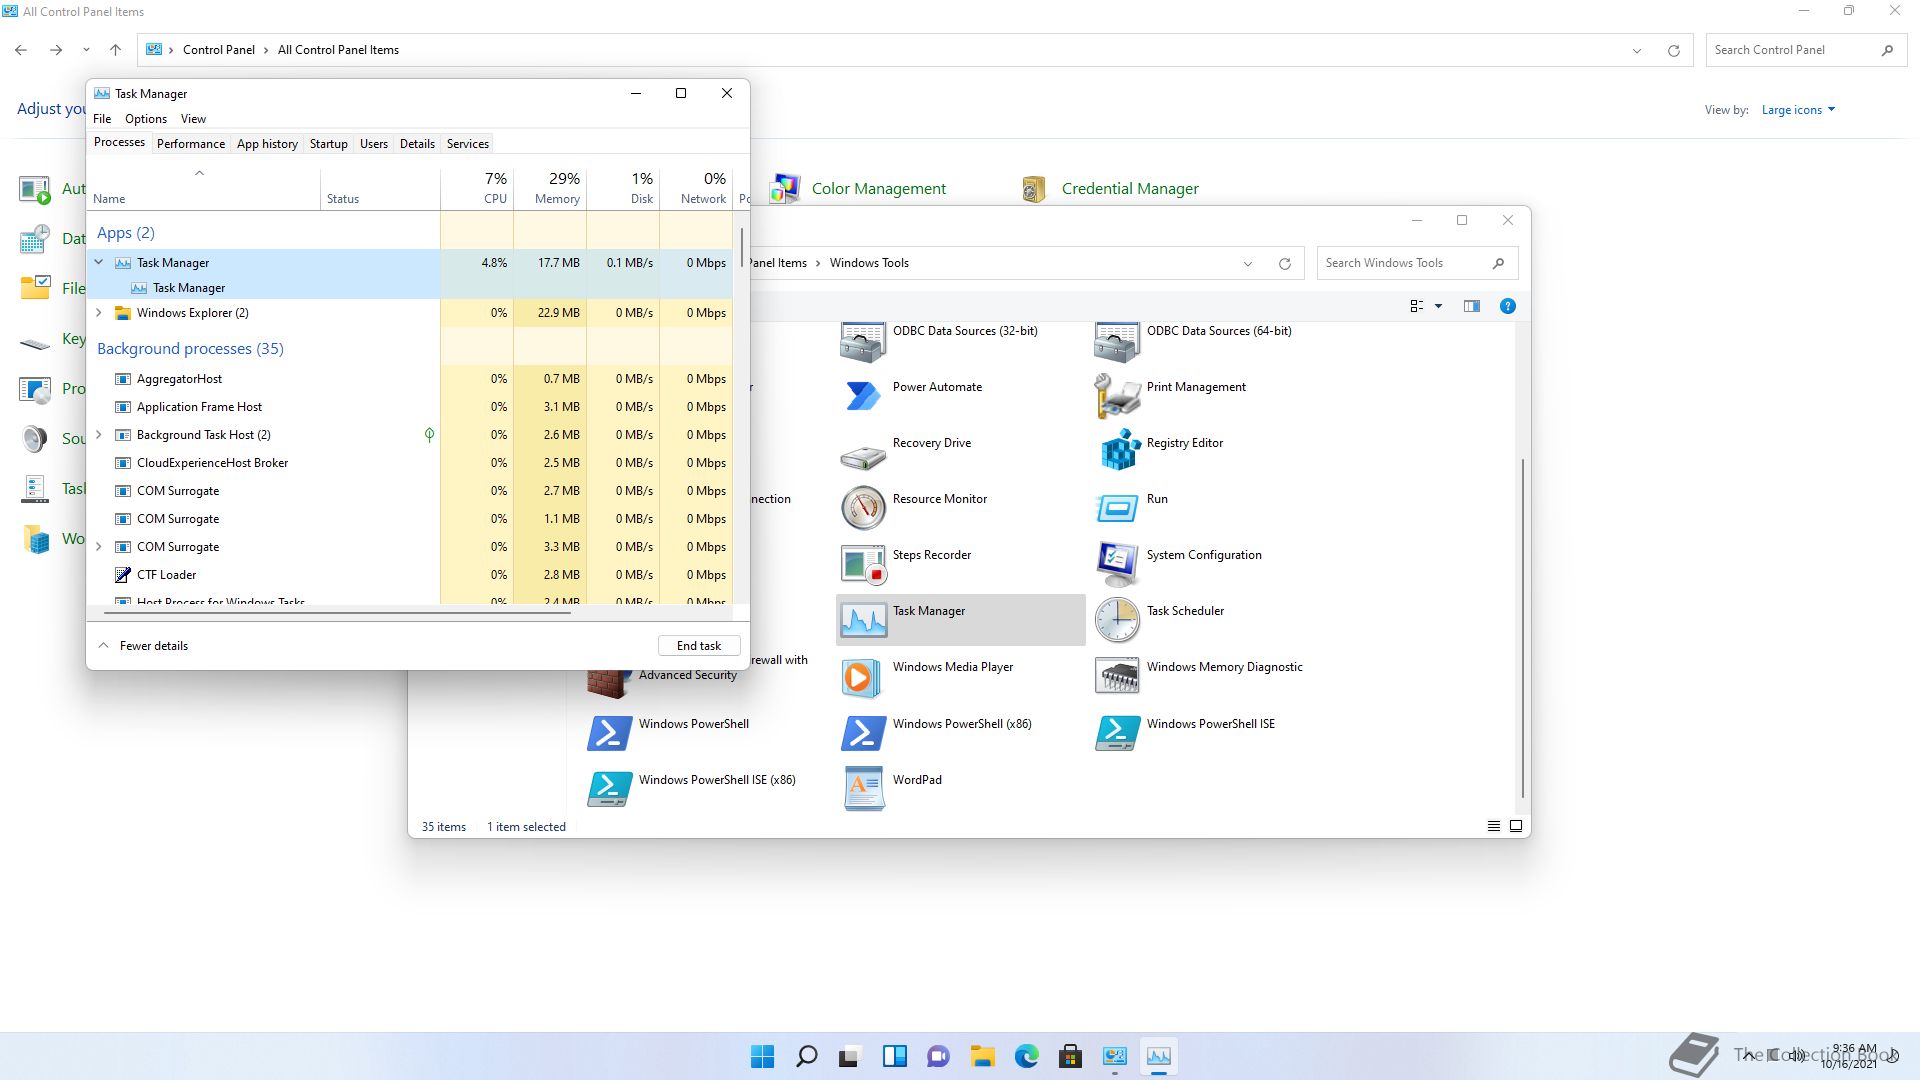Open the Windows Tools view options dropdown
This screenshot has width=1920, height=1080.
pyautogui.click(x=1438, y=306)
